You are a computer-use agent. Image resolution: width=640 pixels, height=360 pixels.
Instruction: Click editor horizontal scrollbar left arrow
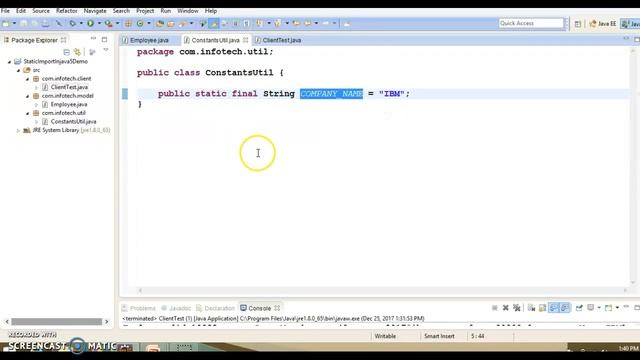140,290
